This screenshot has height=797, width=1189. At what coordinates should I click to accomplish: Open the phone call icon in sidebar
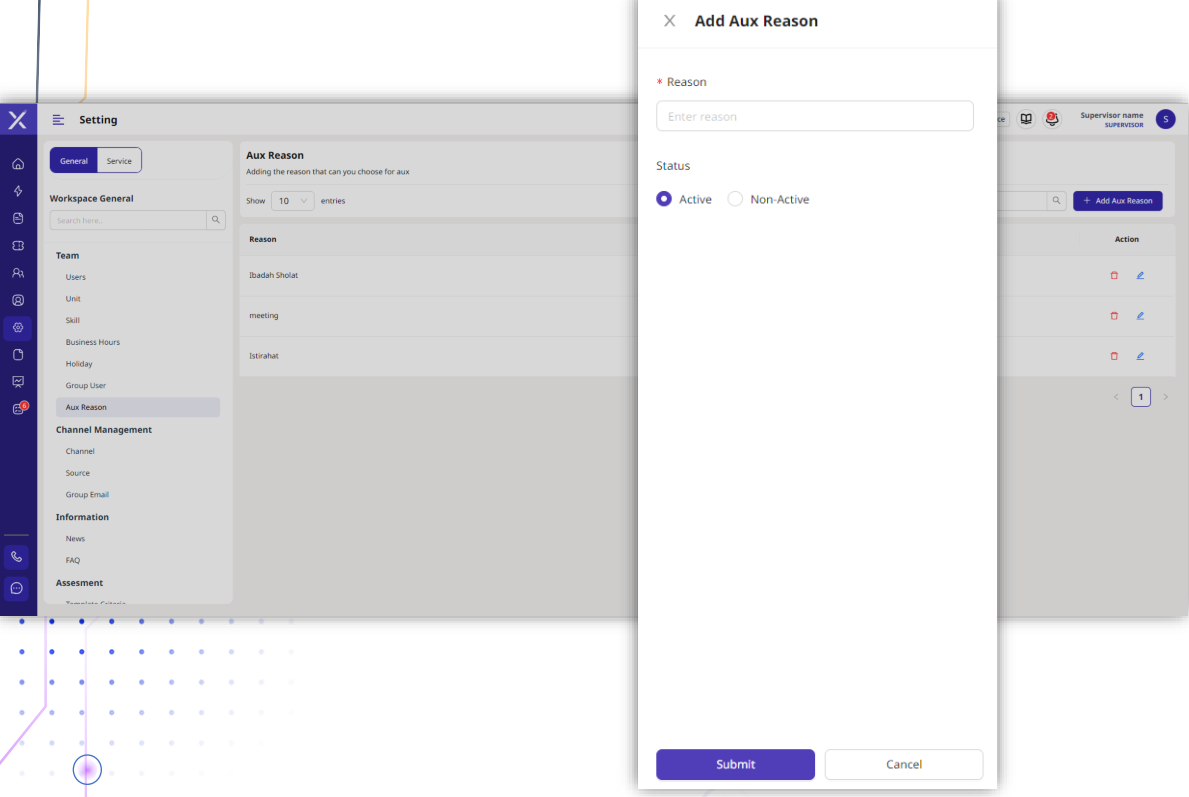[x=17, y=557]
